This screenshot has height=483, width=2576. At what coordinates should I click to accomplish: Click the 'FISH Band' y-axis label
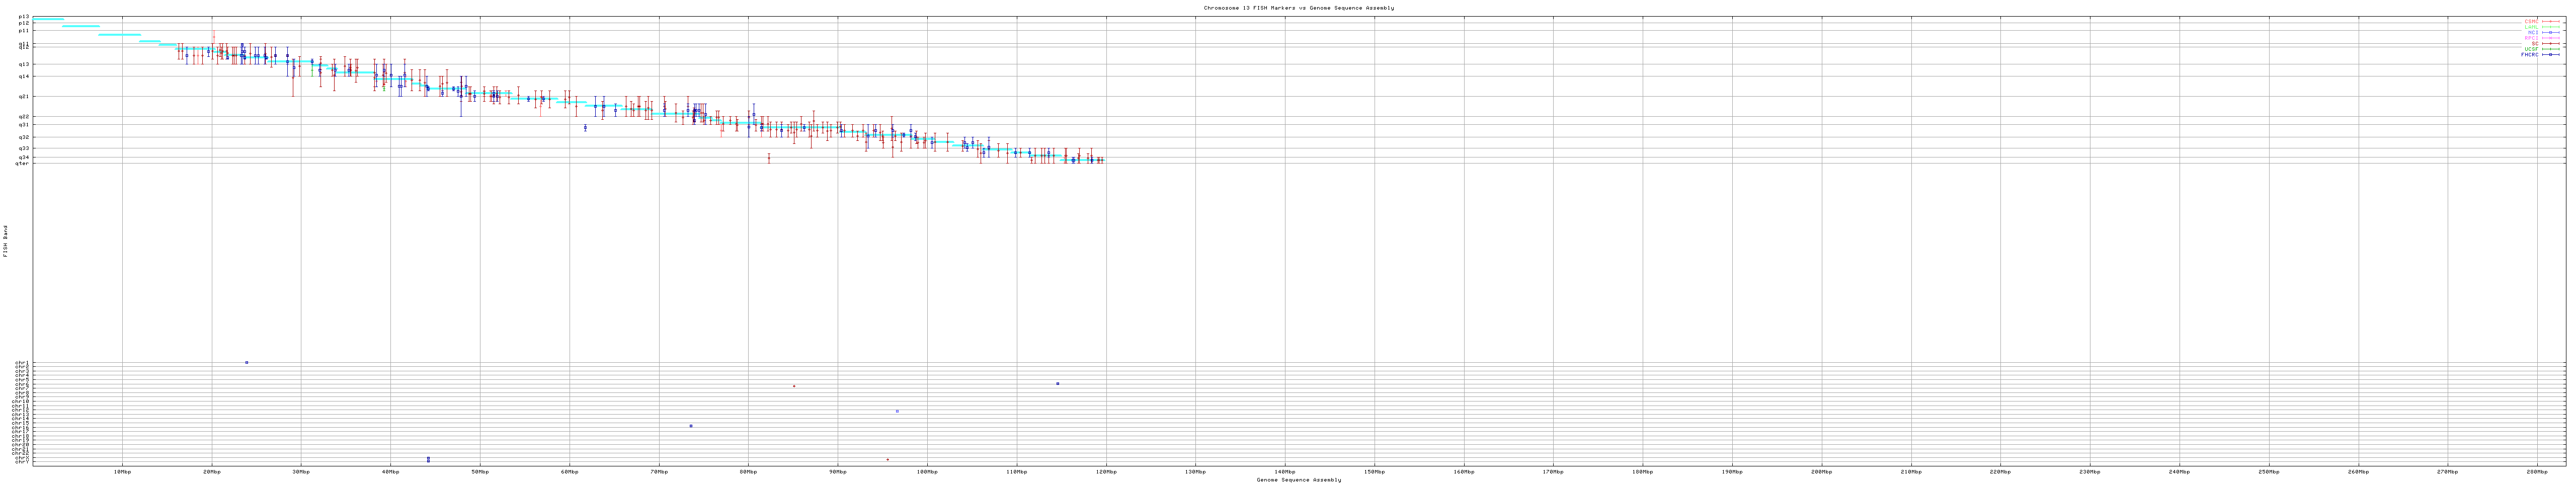[x=5, y=241]
